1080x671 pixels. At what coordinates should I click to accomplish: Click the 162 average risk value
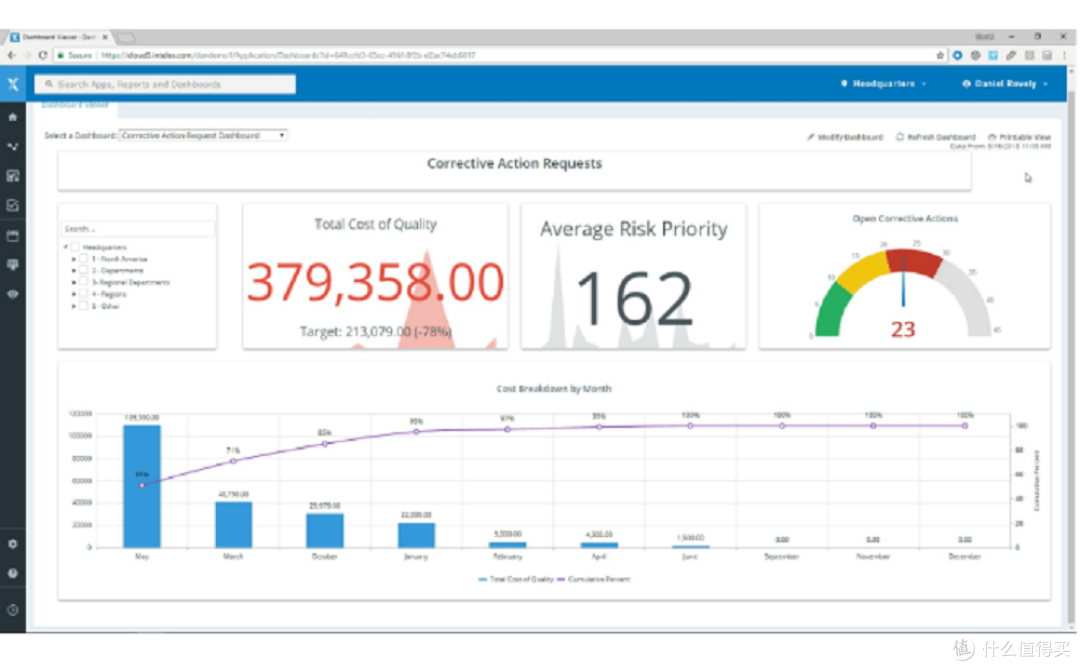tap(634, 299)
